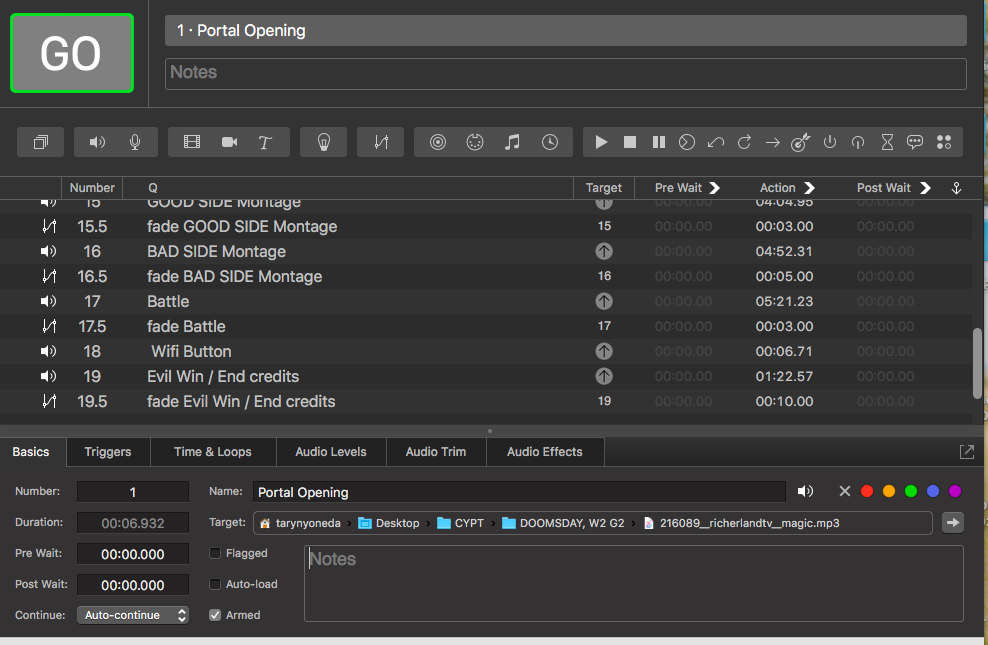988x645 pixels.
Task: Add a new Audio cue from toolbar
Action: click(x=97, y=142)
